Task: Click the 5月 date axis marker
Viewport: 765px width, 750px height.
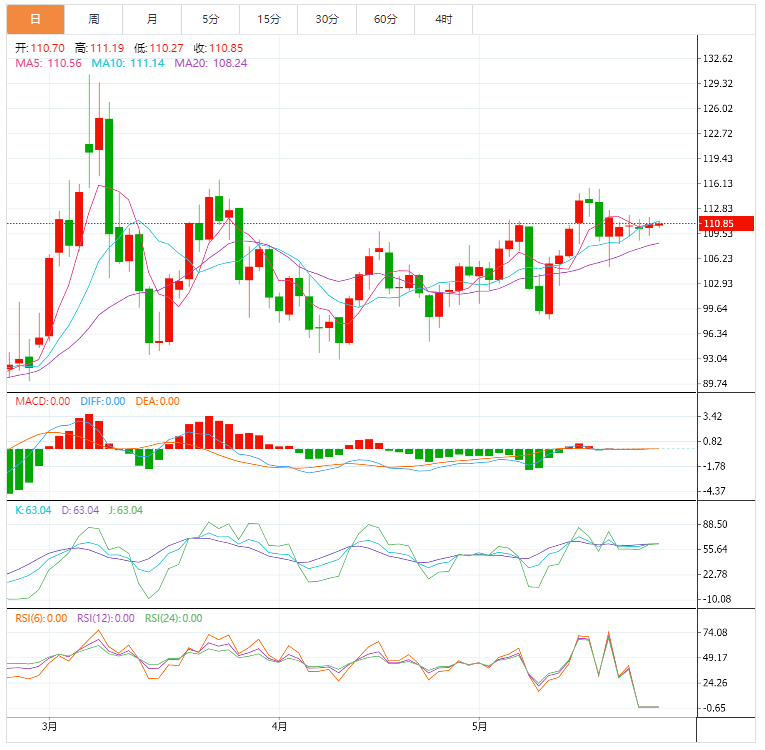Action: pyautogui.click(x=479, y=727)
